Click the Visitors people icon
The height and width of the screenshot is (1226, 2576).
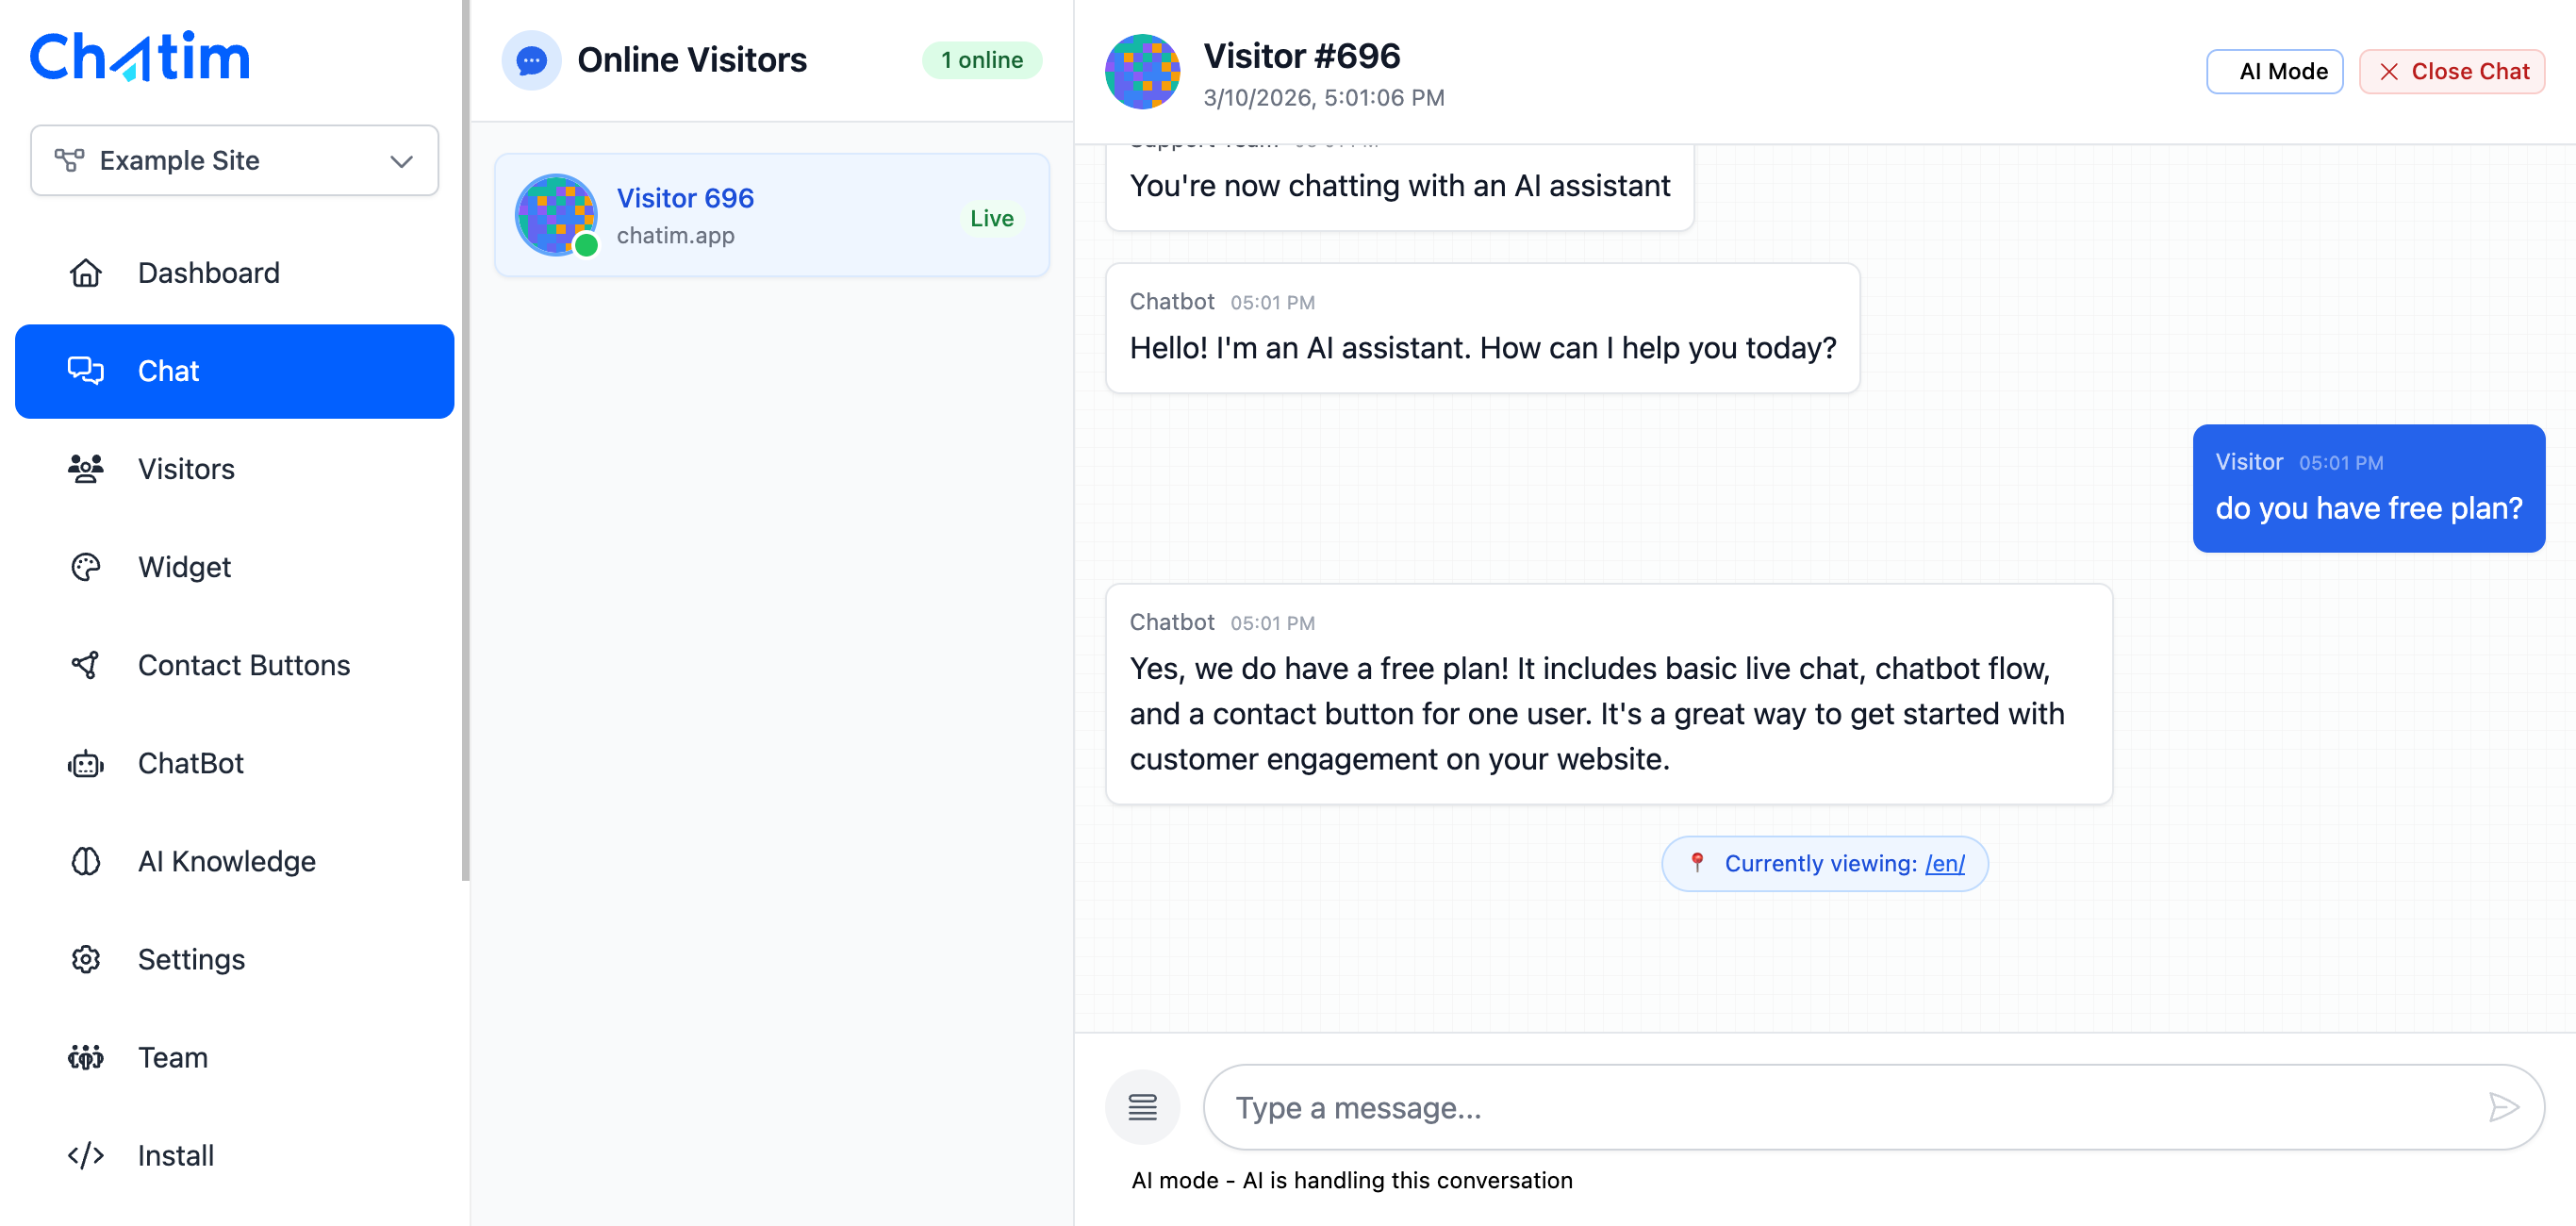pos(86,469)
